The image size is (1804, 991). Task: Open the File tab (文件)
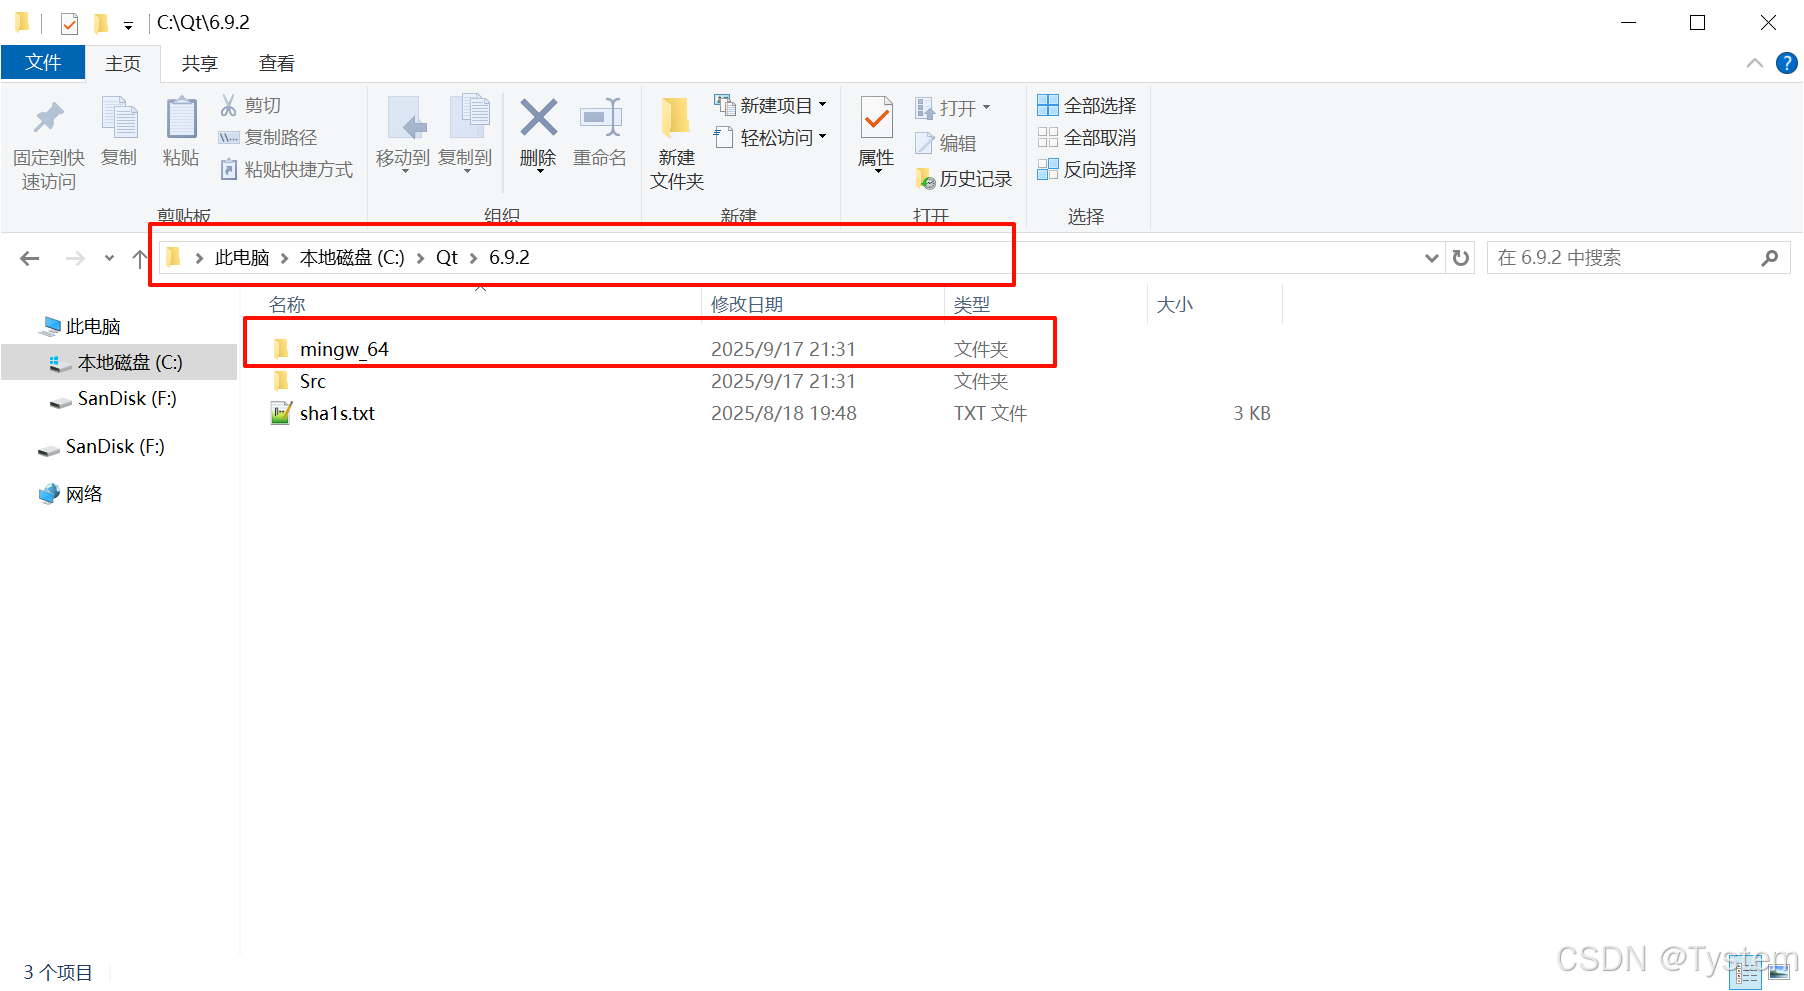(43, 62)
